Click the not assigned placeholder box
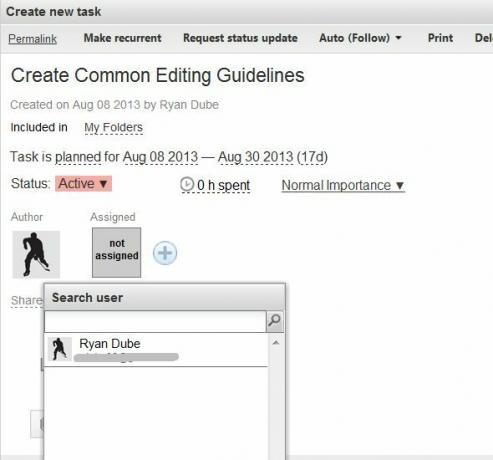 116,253
